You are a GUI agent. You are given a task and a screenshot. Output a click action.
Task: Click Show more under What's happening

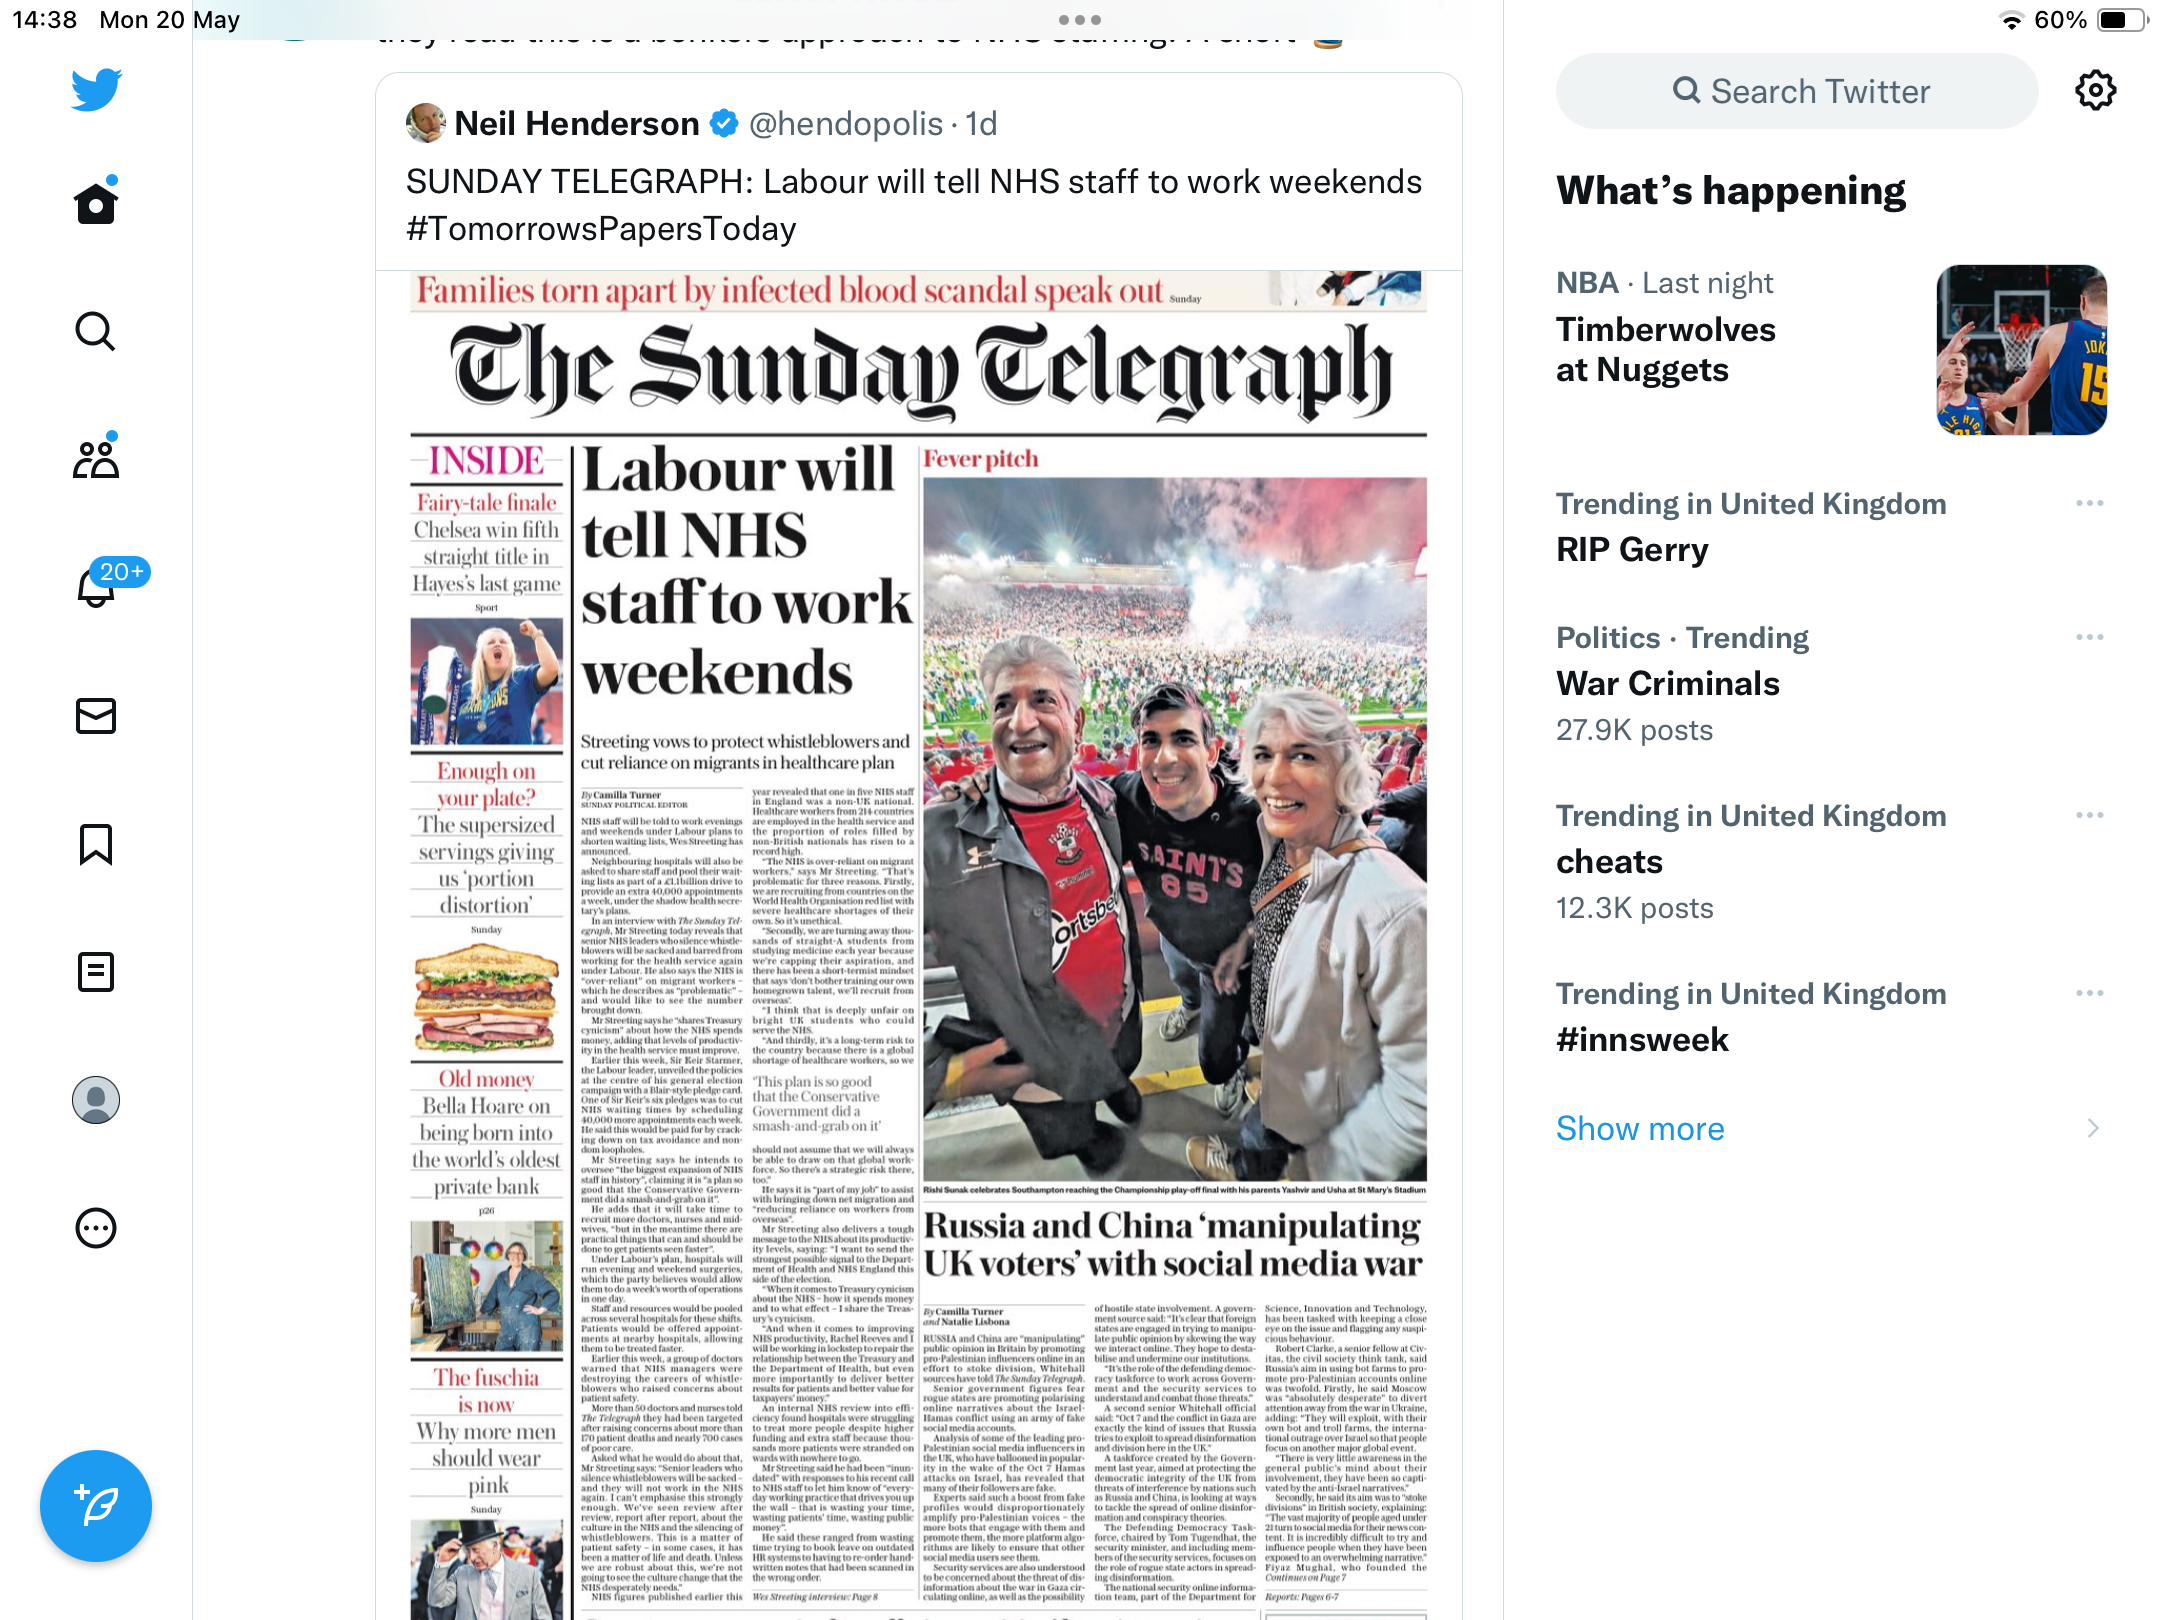coord(1640,1128)
